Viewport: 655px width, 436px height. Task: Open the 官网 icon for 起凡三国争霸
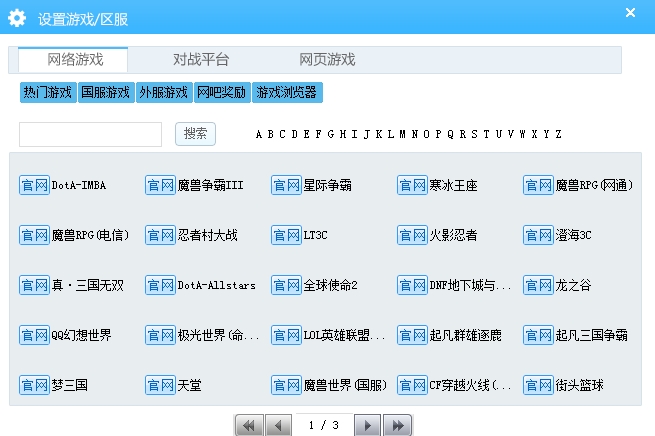(538, 335)
